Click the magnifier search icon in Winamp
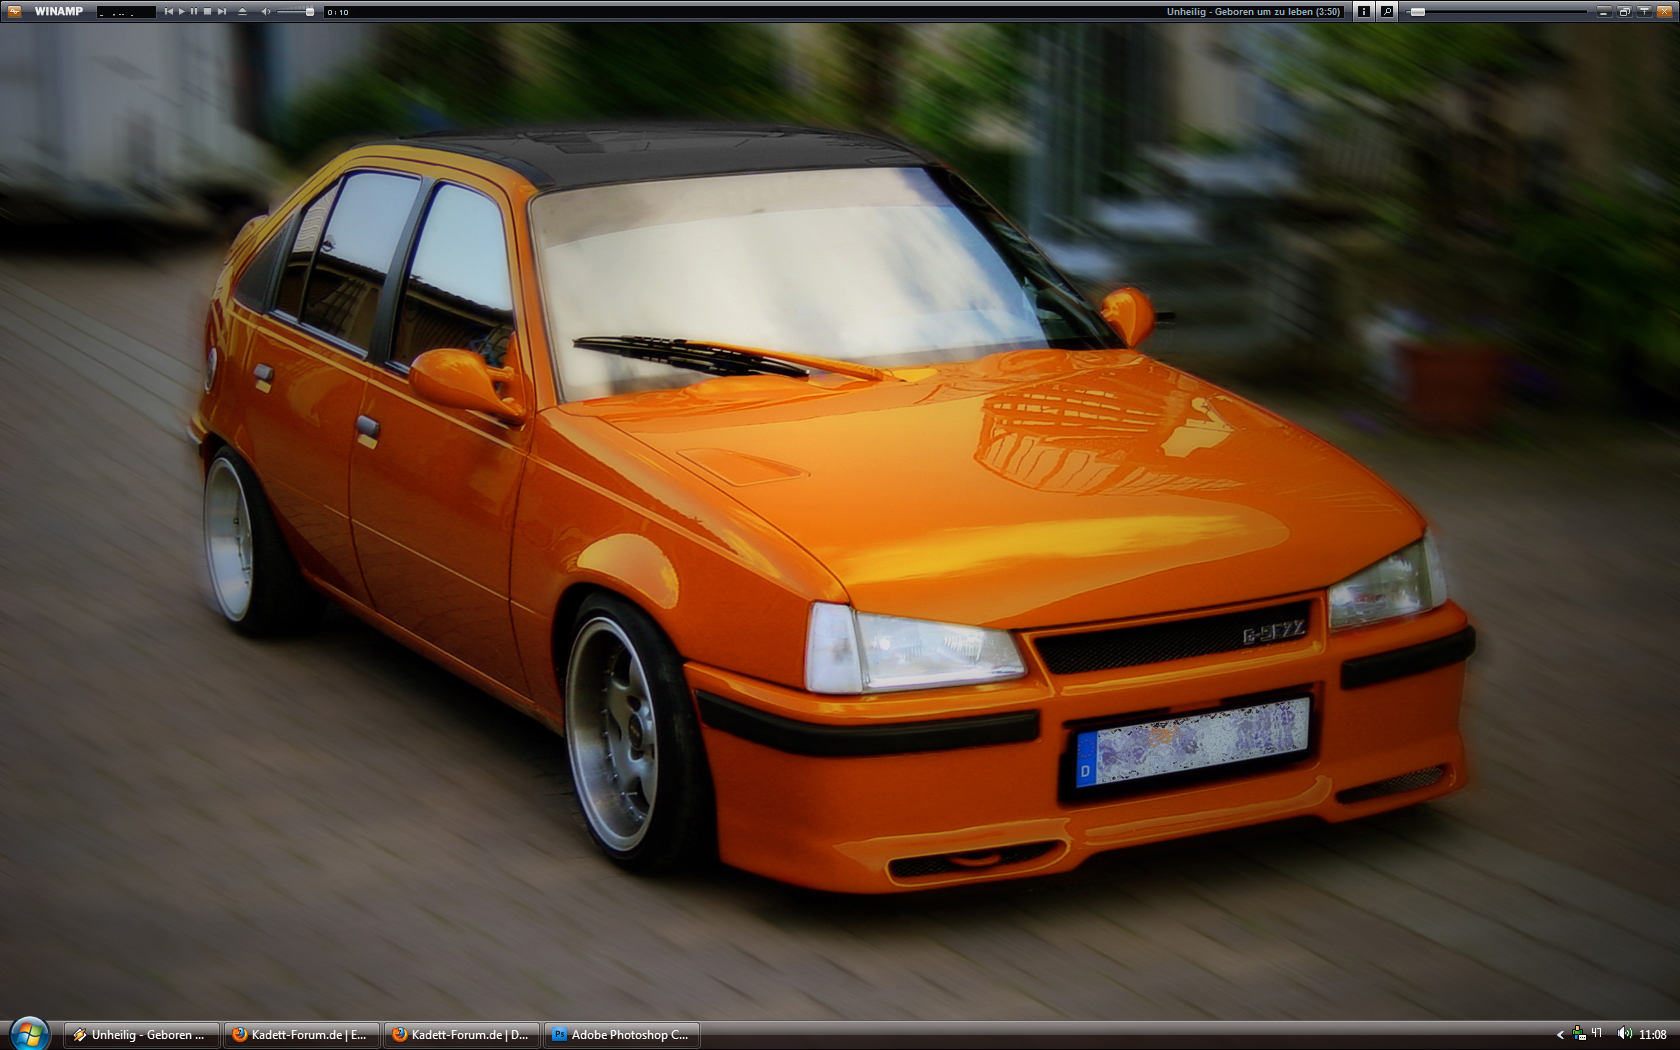The width and height of the screenshot is (1680, 1050). pyautogui.click(x=1387, y=12)
